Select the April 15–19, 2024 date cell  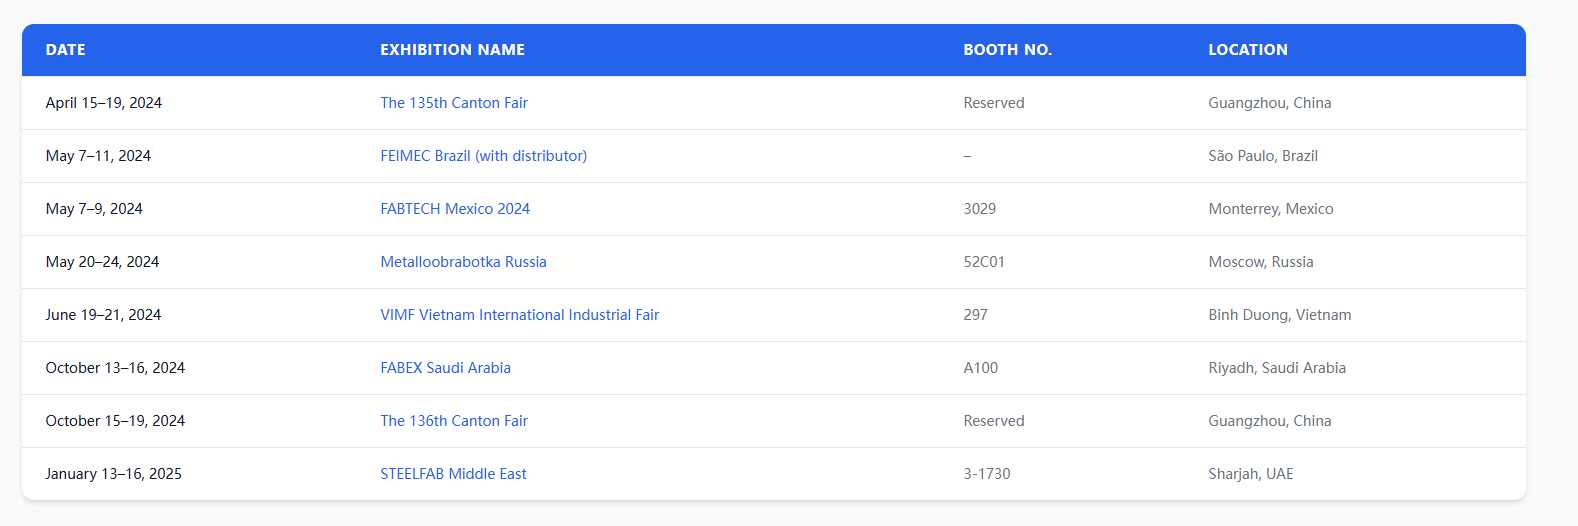pyautogui.click(x=104, y=103)
